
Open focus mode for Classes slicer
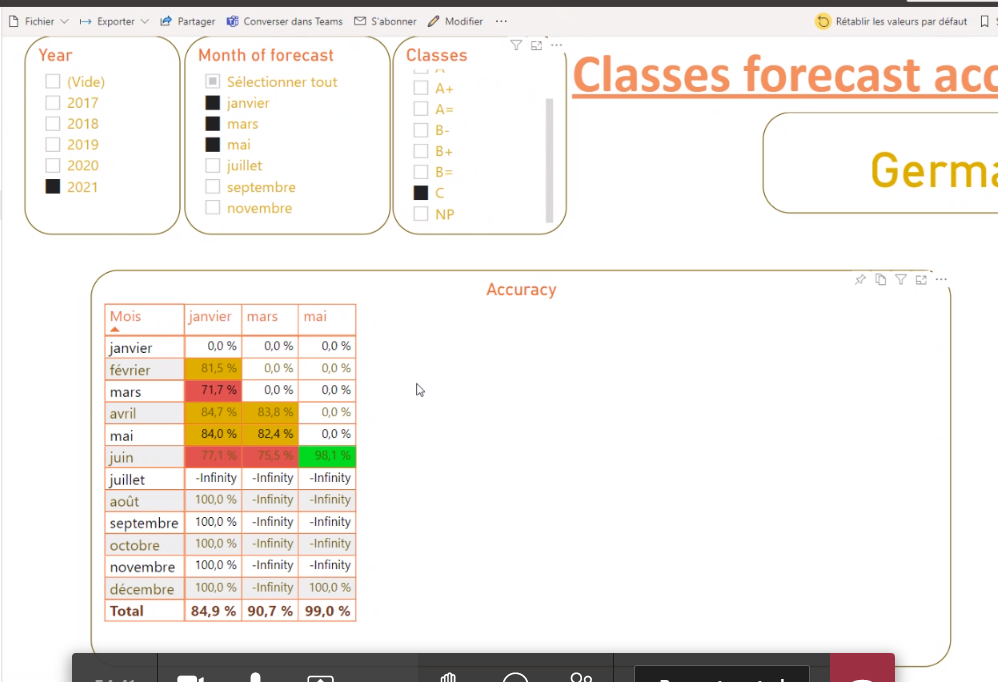(537, 45)
